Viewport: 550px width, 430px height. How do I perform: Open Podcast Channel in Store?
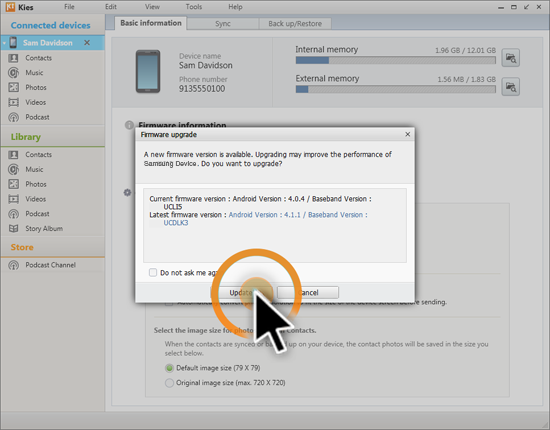click(x=50, y=265)
